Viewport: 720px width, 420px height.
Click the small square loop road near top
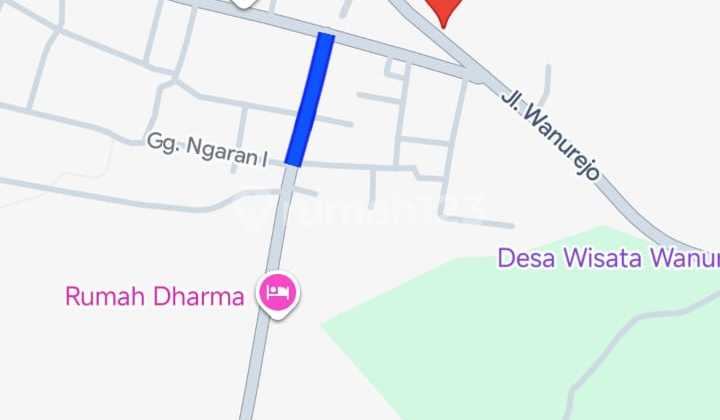(397, 67)
